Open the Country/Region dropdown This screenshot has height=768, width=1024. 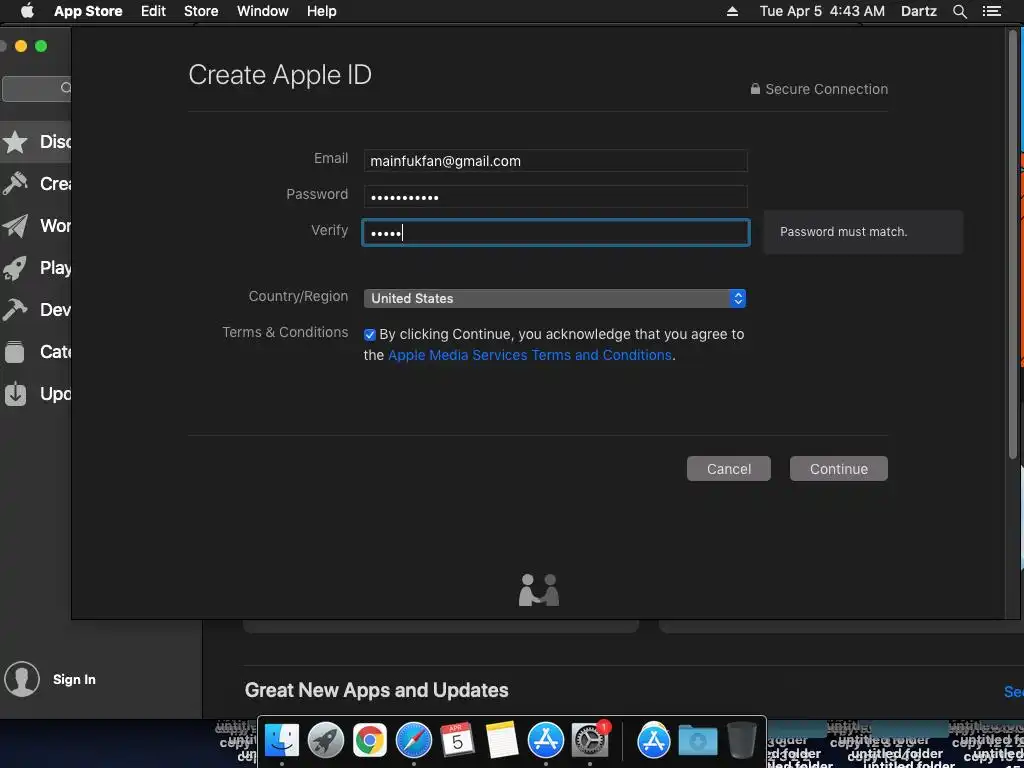point(554,298)
